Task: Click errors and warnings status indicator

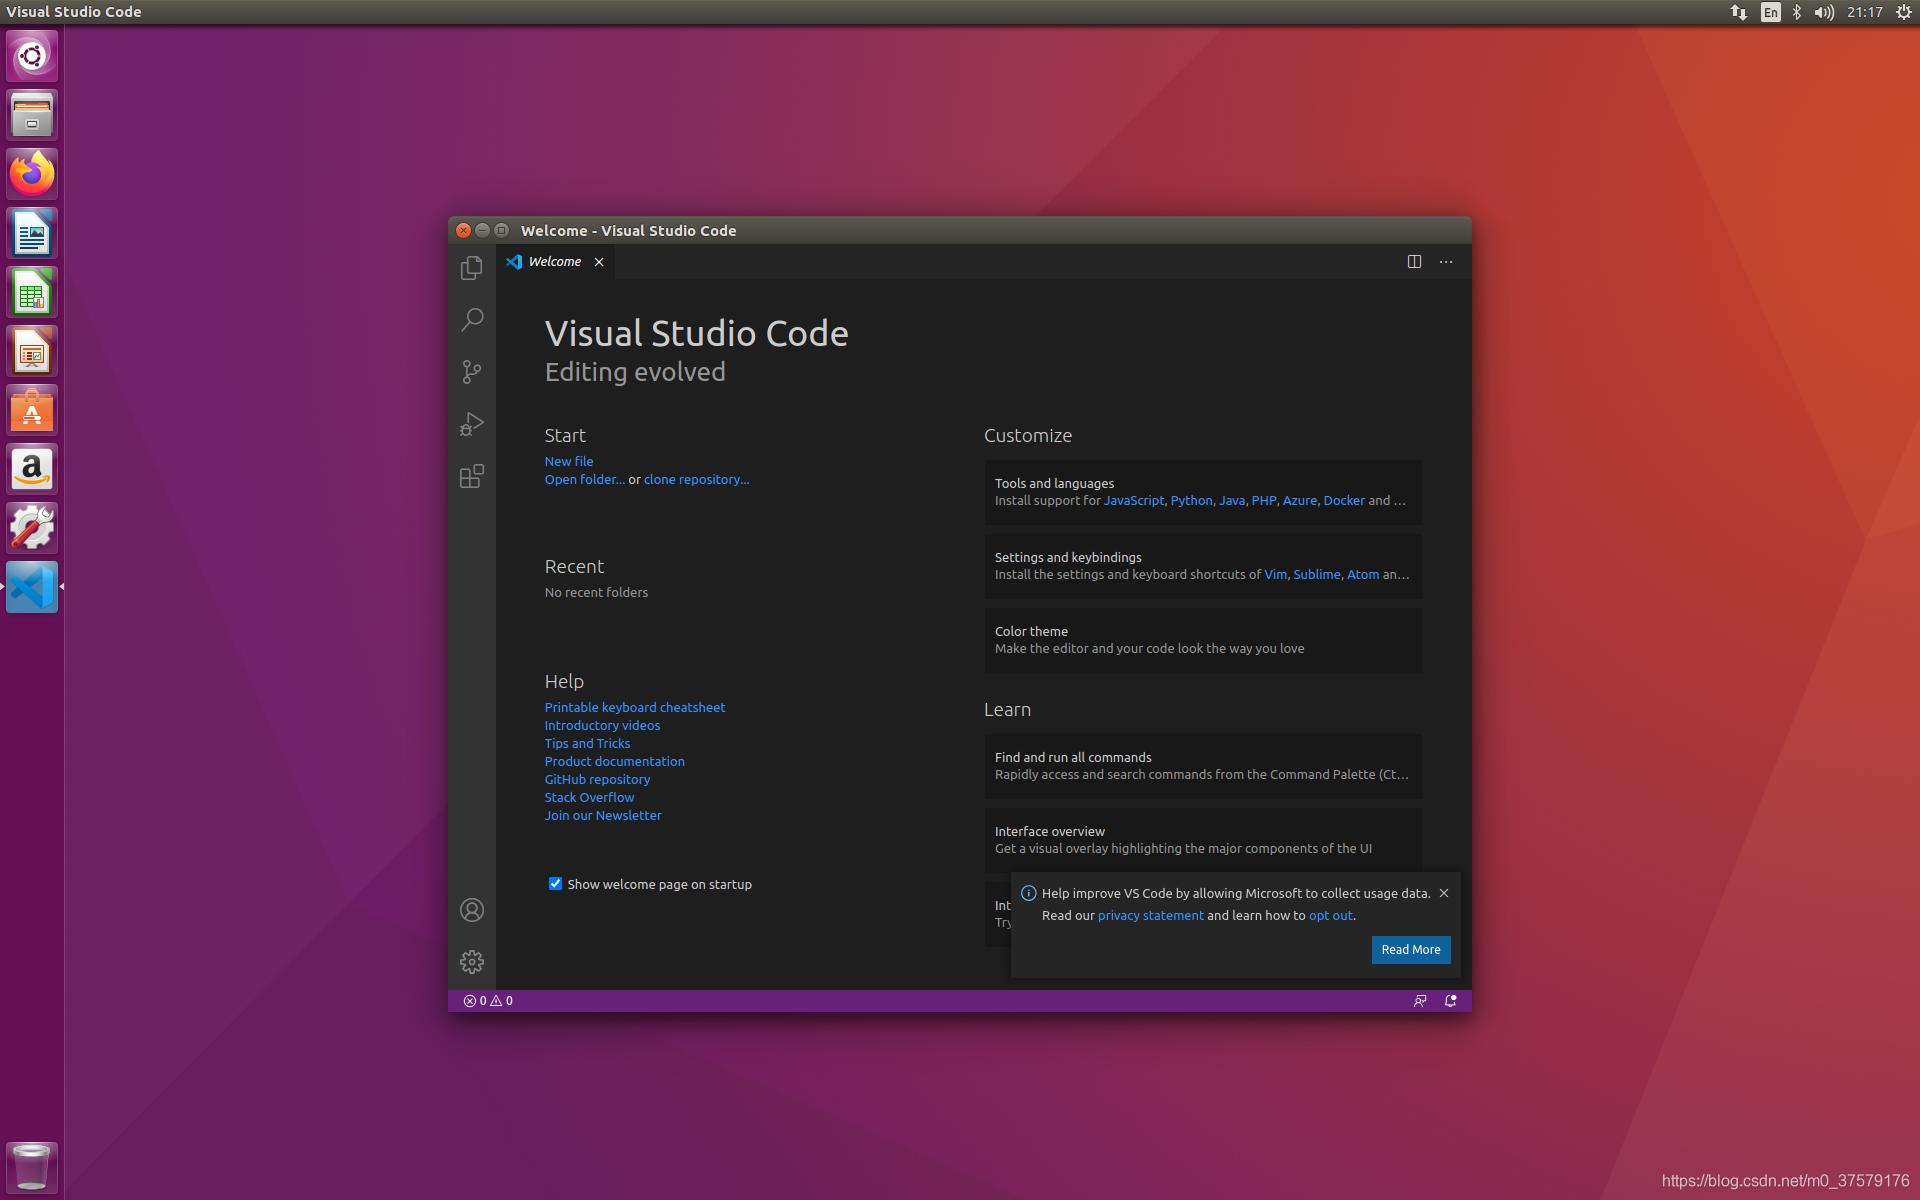Action: (x=488, y=1001)
